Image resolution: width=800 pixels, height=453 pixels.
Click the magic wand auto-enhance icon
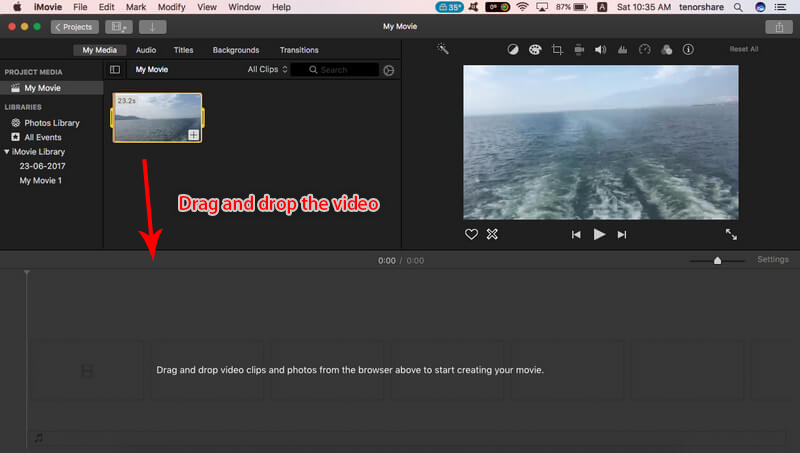coord(443,49)
